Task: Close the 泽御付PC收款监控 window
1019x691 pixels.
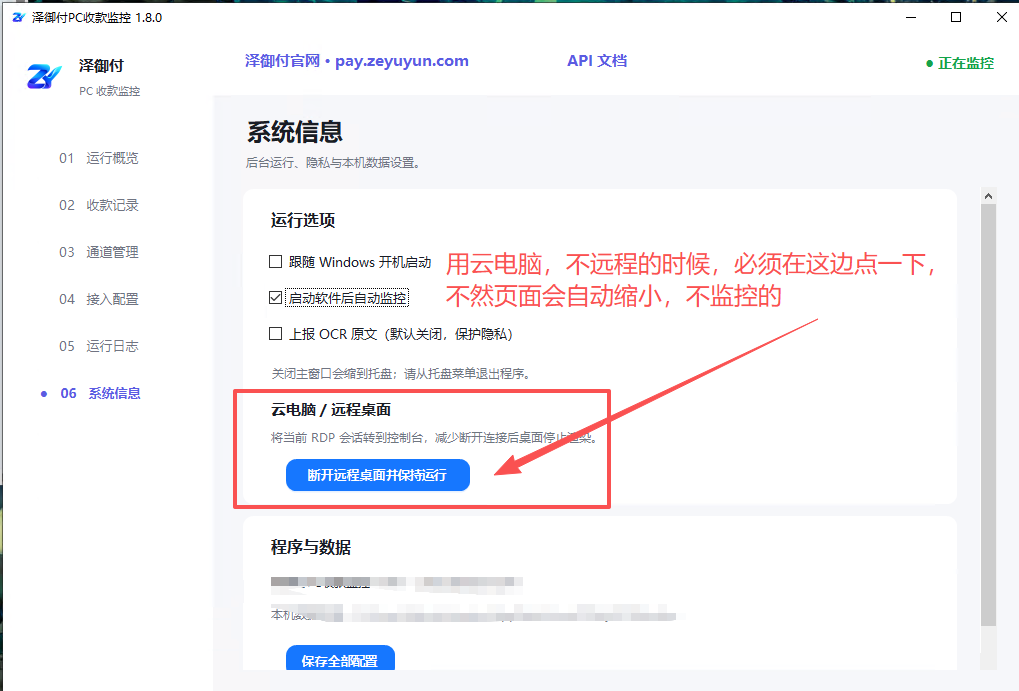Action: [x=1001, y=18]
